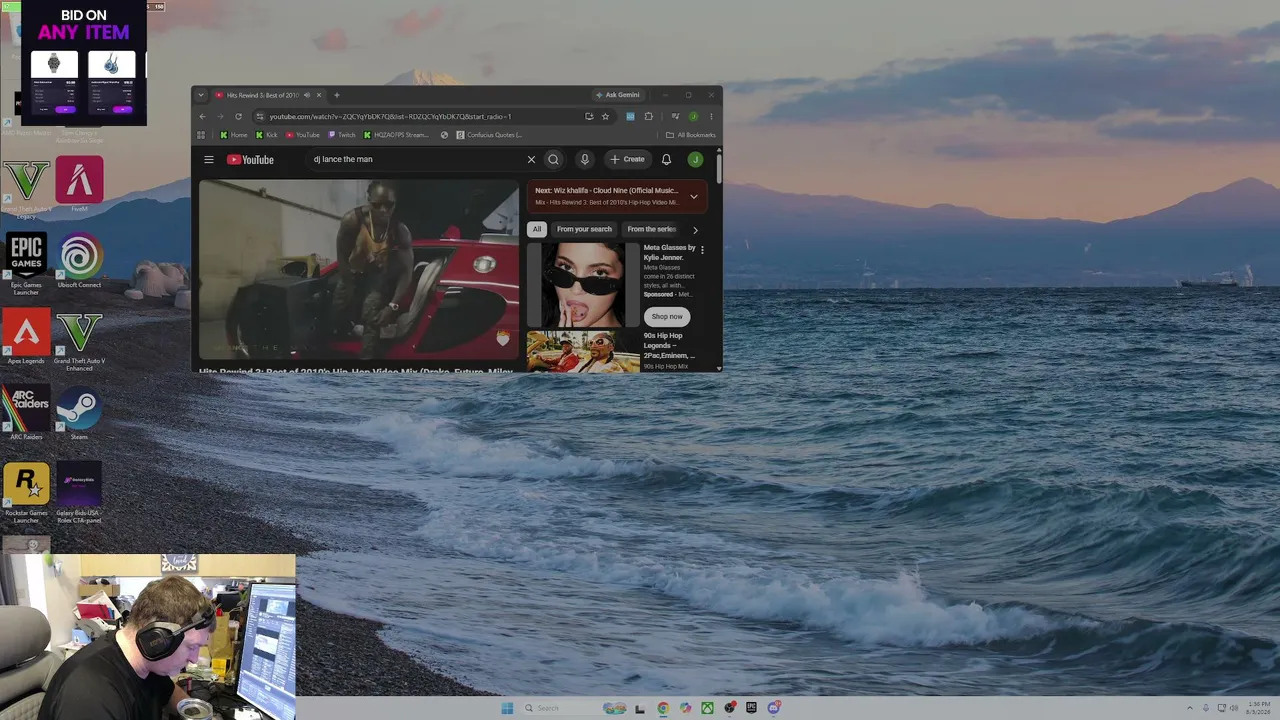Start YouTube voice search with the microphone
The width and height of the screenshot is (1280, 720).
[585, 159]
